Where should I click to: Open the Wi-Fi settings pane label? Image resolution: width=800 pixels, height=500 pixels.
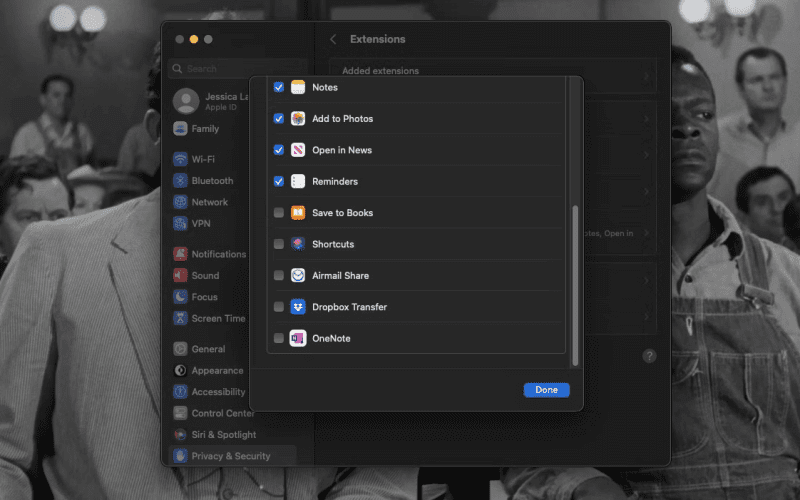pos(203,159)
